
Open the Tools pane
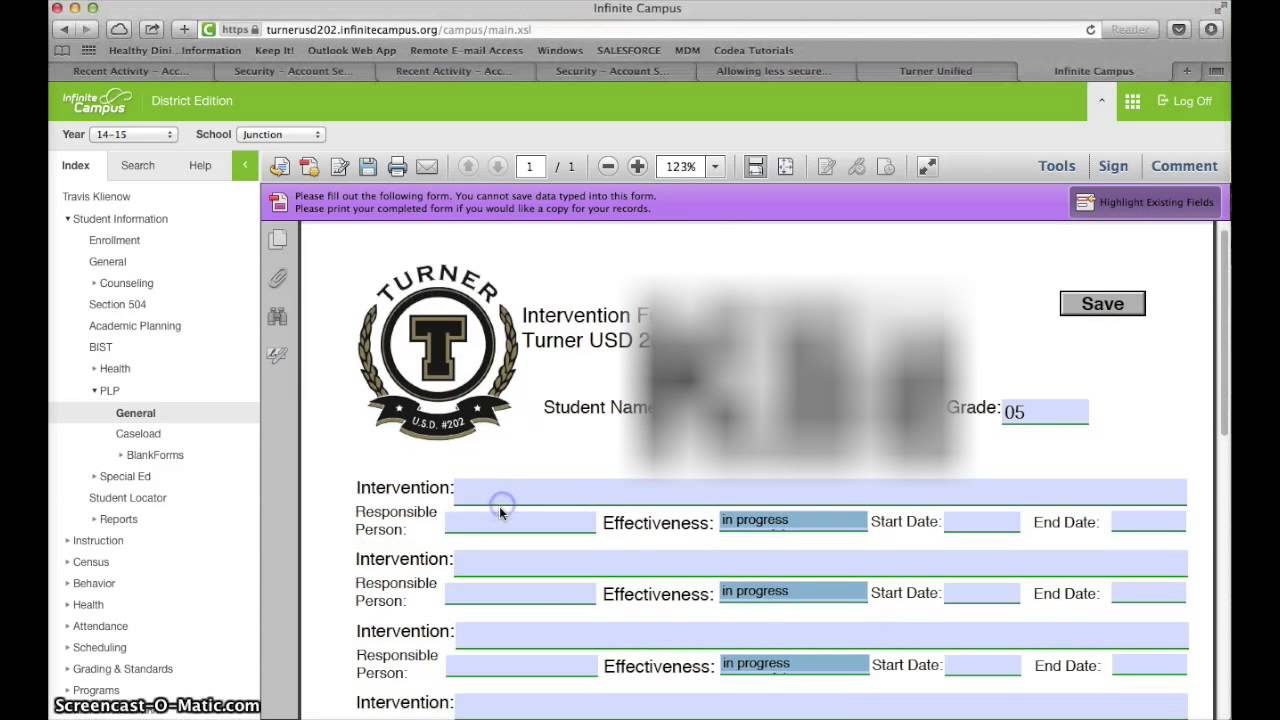(1057, 166)
